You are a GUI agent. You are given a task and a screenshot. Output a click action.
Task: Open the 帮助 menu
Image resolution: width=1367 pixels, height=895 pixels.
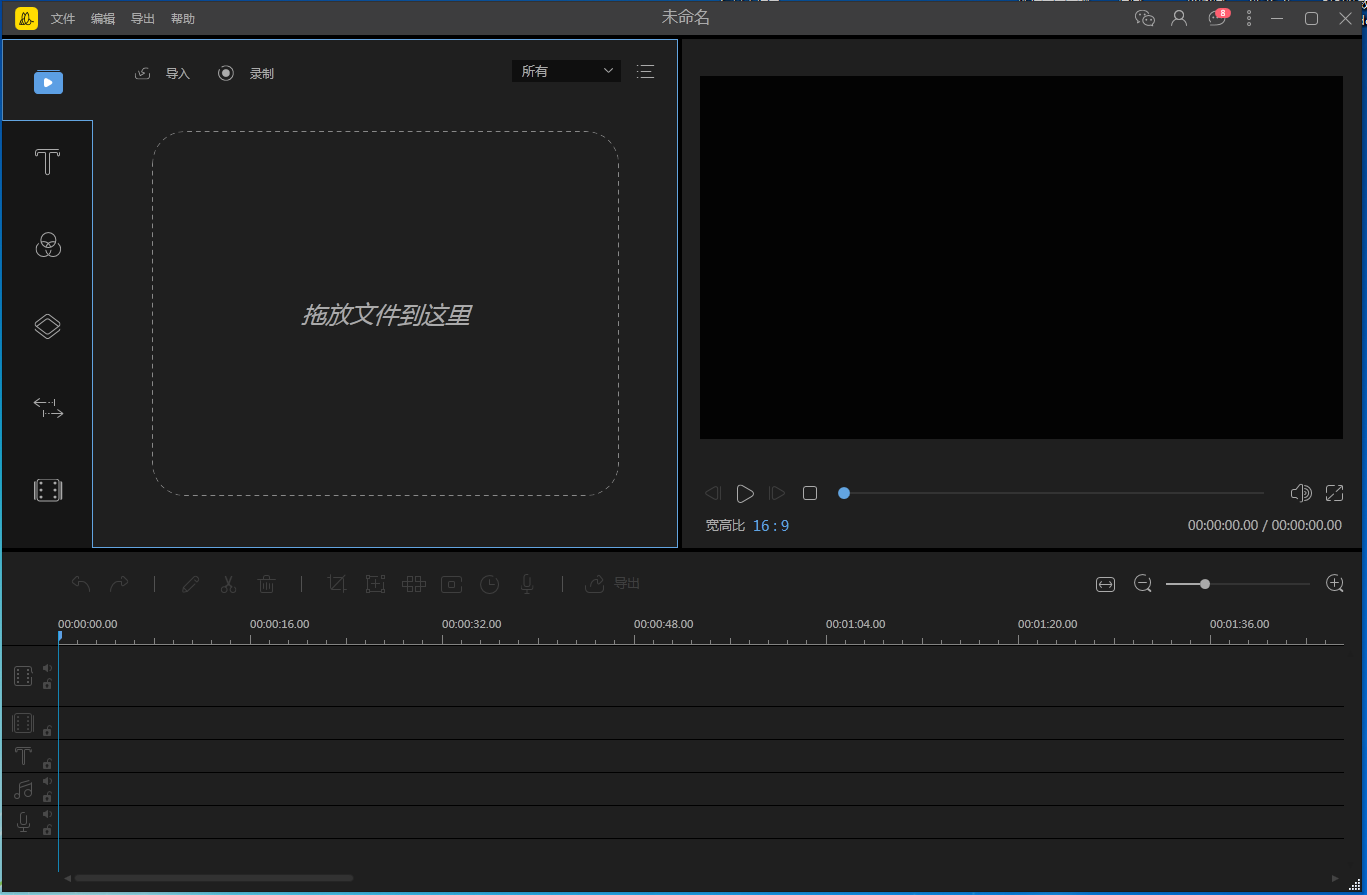pos(183,19)
